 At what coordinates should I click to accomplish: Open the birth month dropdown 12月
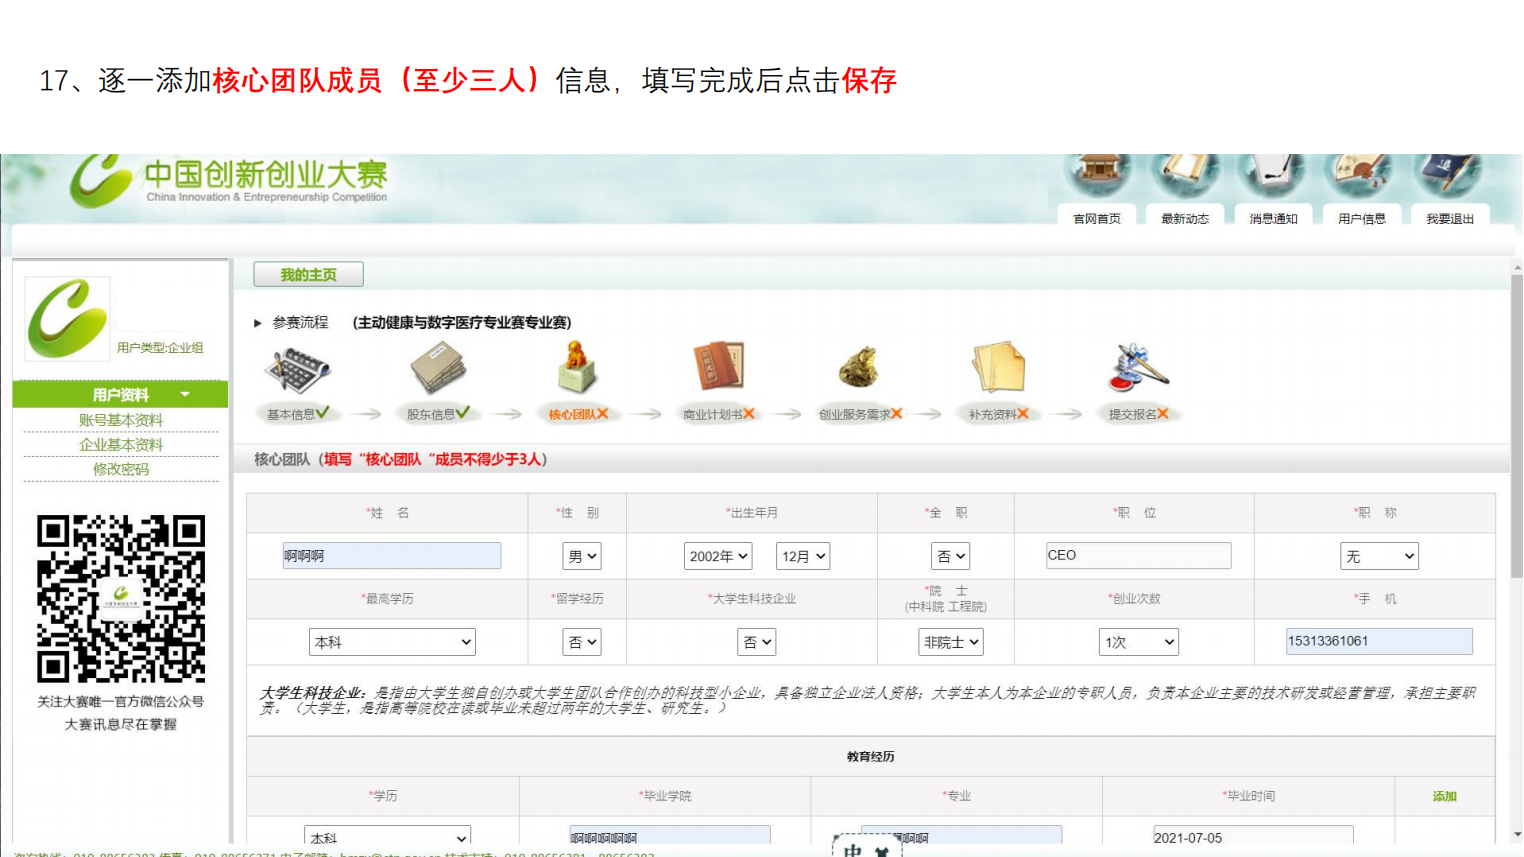tap(803, 556)
